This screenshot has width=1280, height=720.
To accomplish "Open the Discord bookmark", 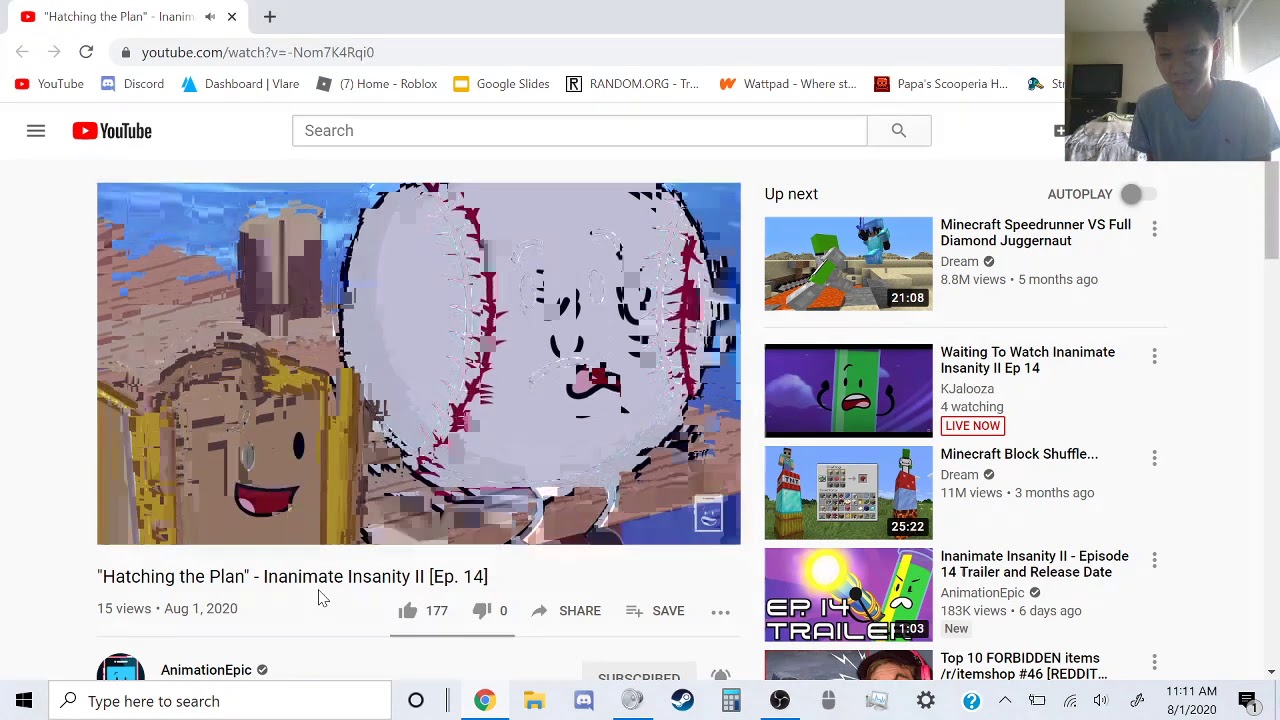I will (132, 84).
